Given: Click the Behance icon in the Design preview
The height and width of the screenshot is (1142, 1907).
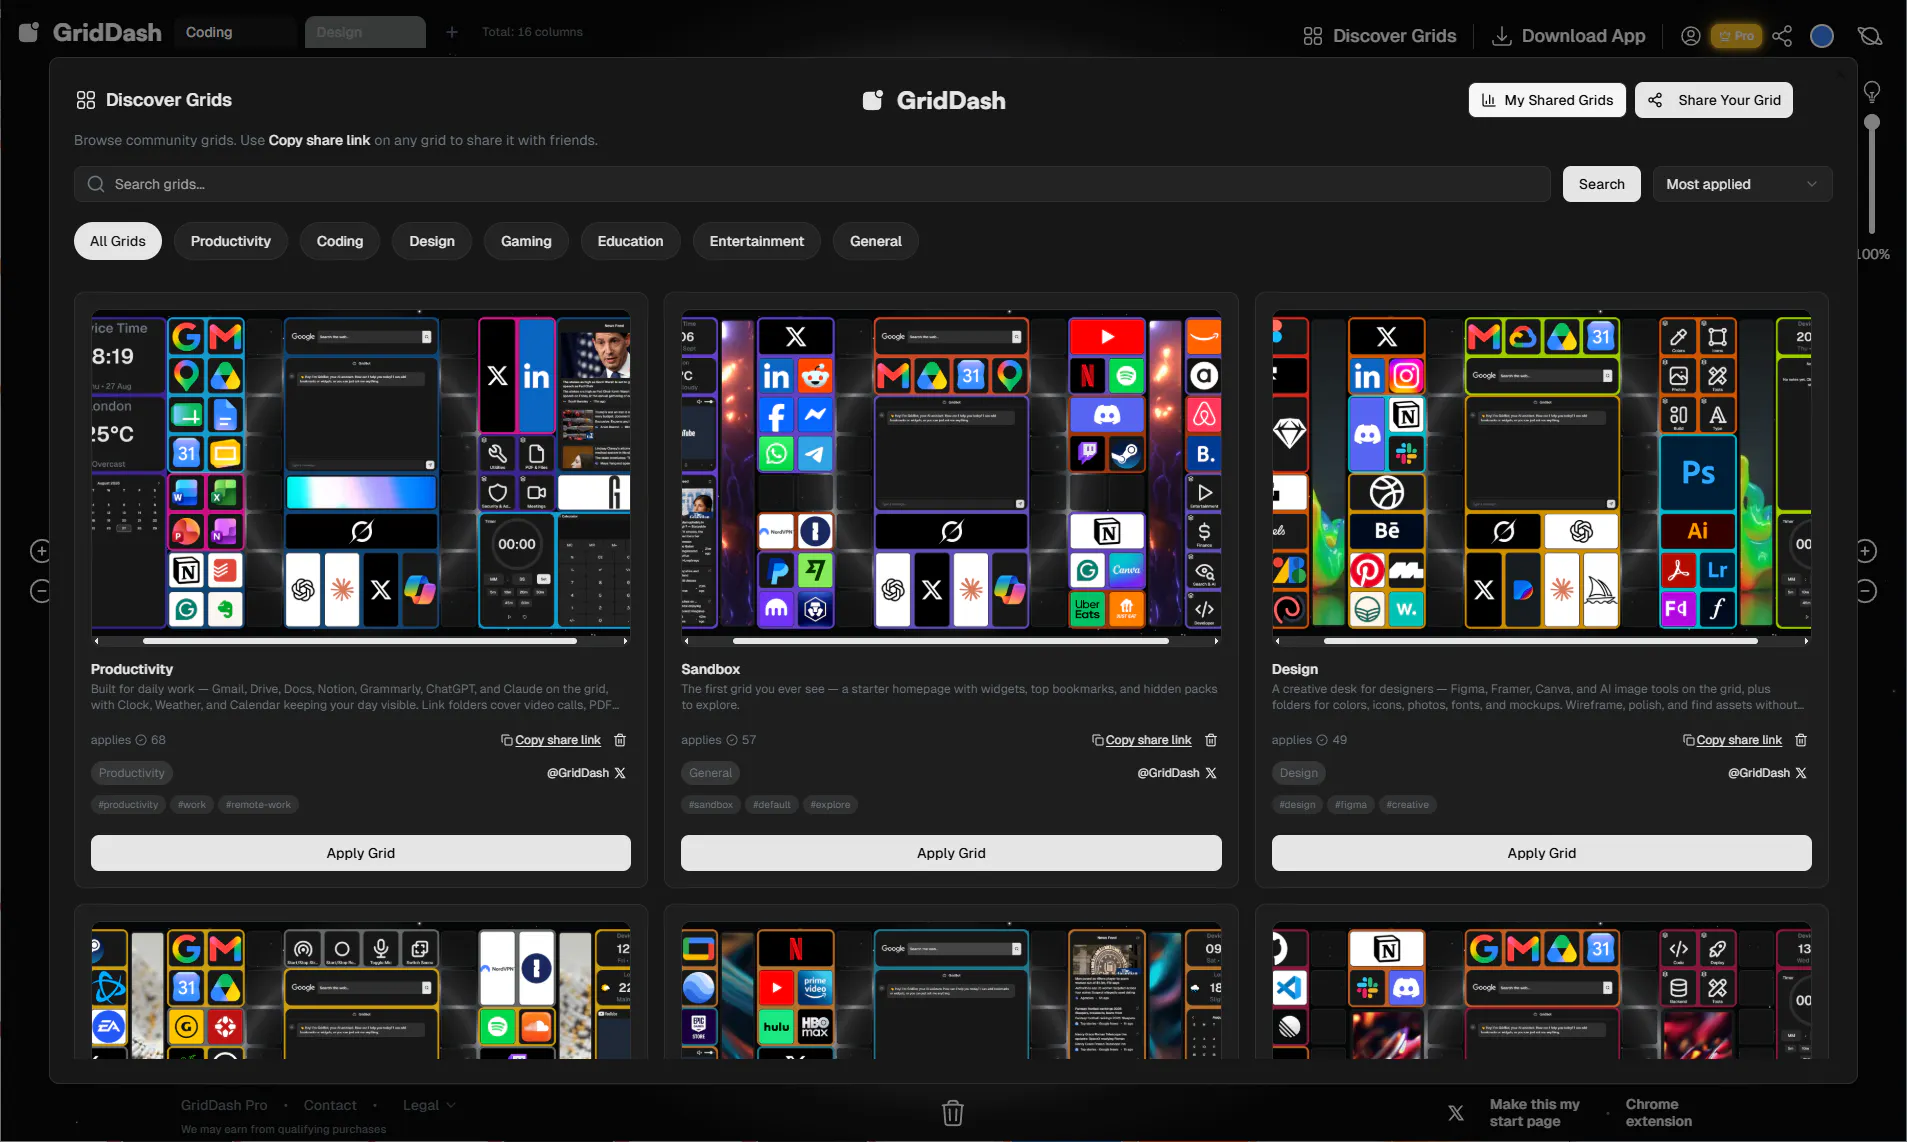Looking at the screenshot, I should [x=1387, y=531].
